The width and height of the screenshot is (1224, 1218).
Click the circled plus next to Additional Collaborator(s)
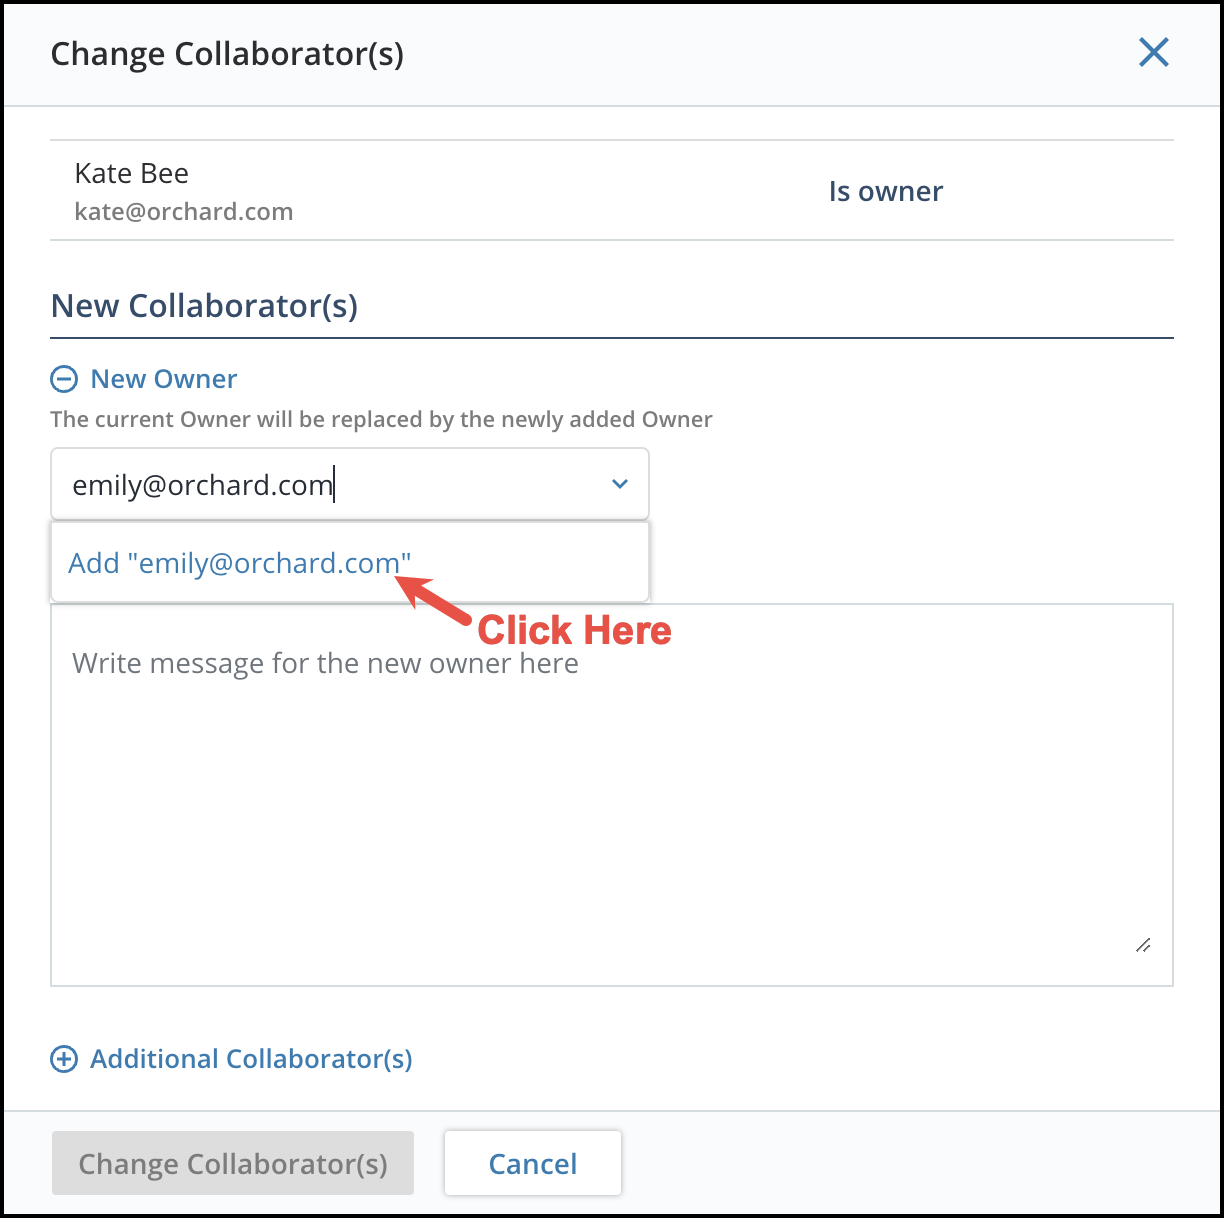click(x=64, y=1058)
